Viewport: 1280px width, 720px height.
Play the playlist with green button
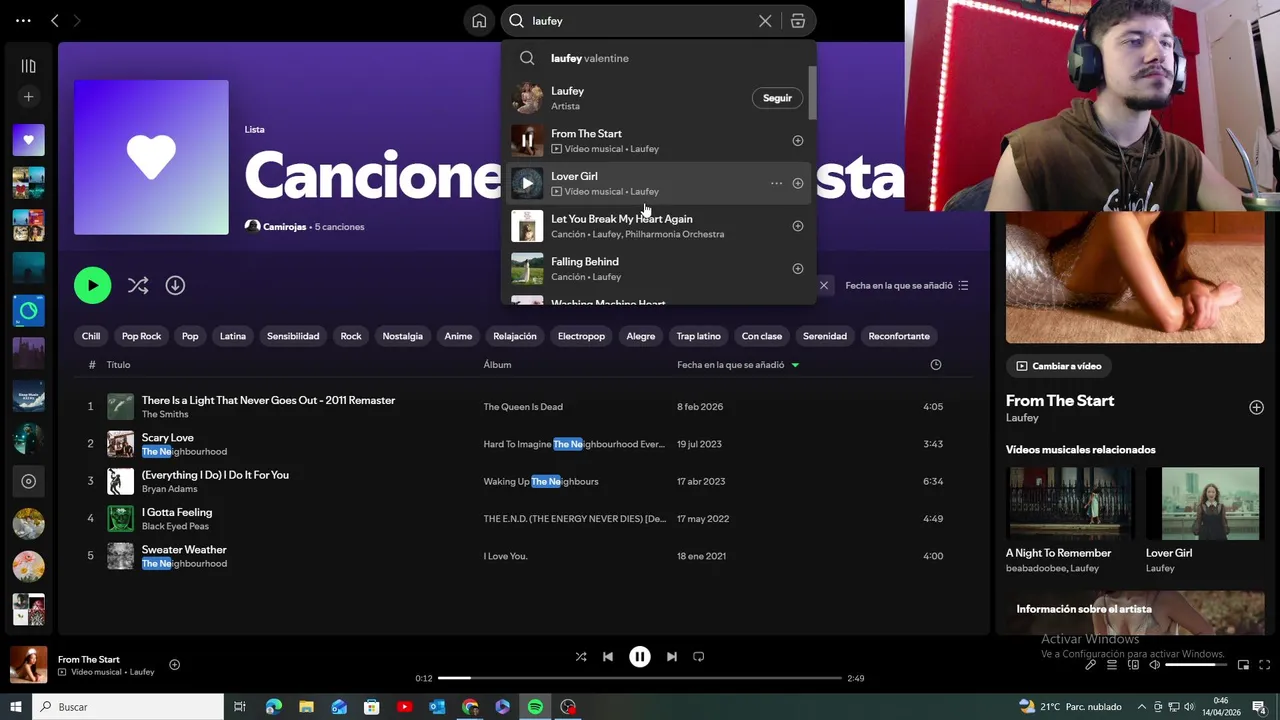[92, 285]
